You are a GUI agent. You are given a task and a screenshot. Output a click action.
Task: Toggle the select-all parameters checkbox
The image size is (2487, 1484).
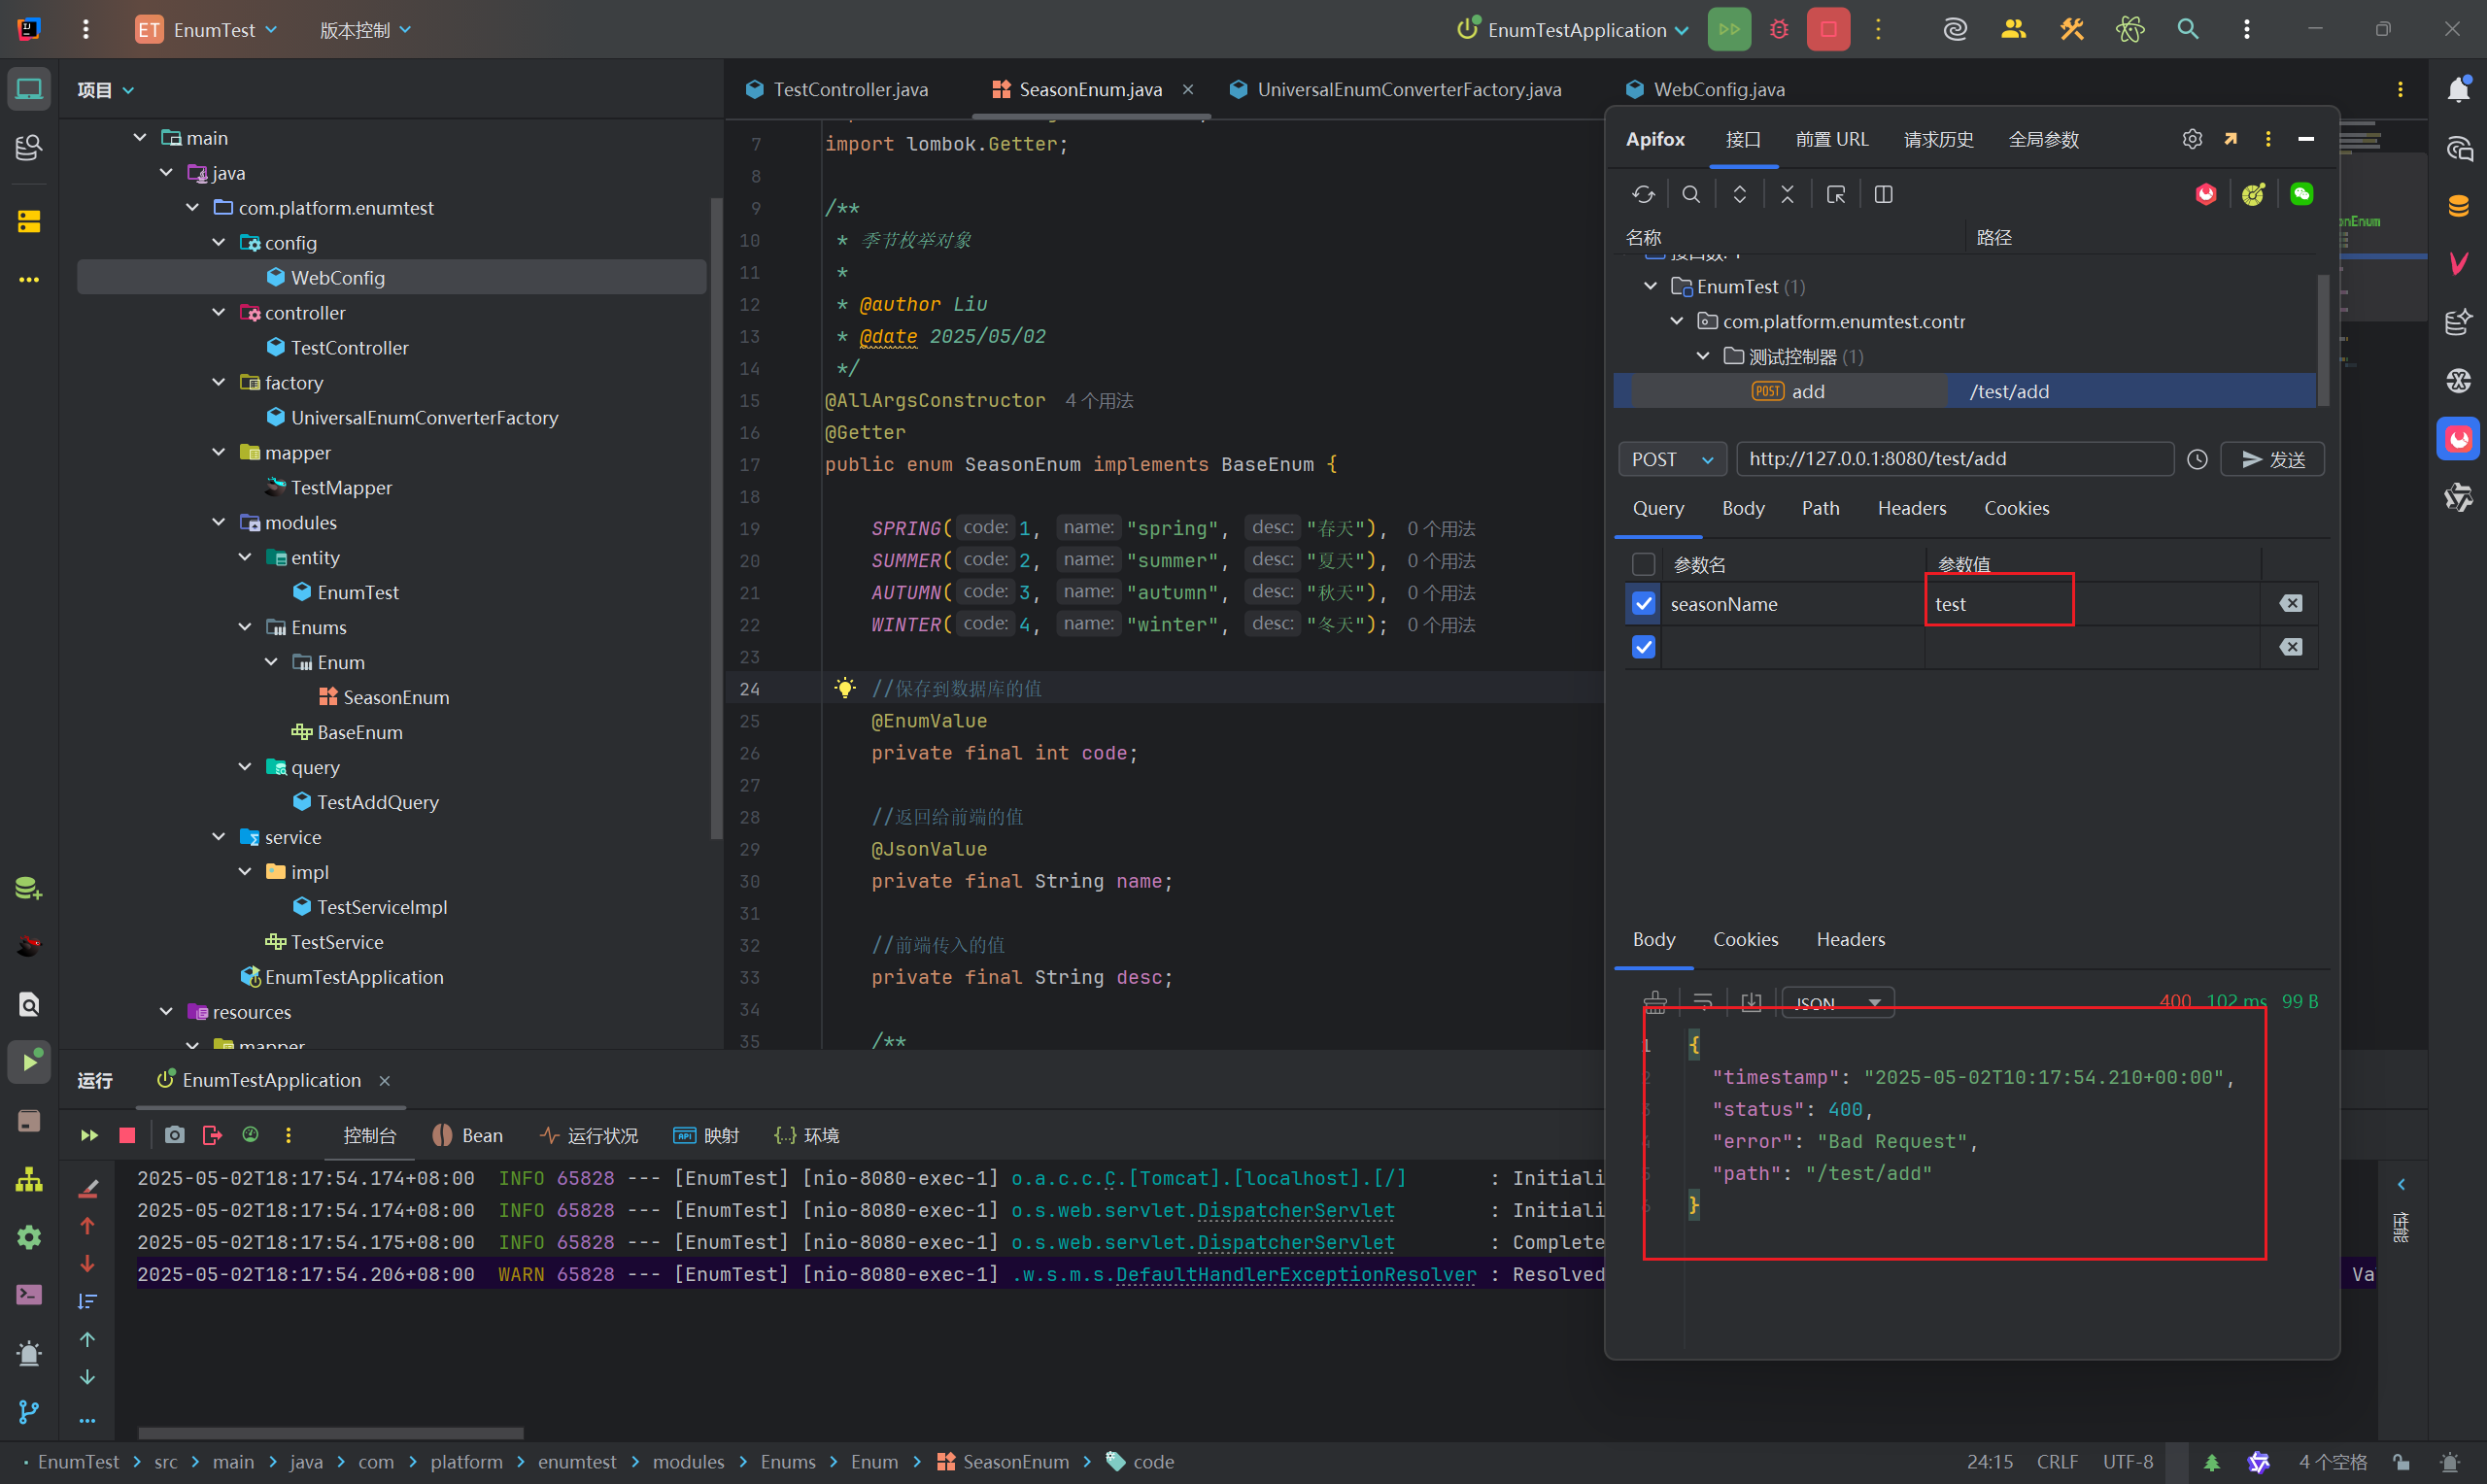click(x=1643, y=564)
